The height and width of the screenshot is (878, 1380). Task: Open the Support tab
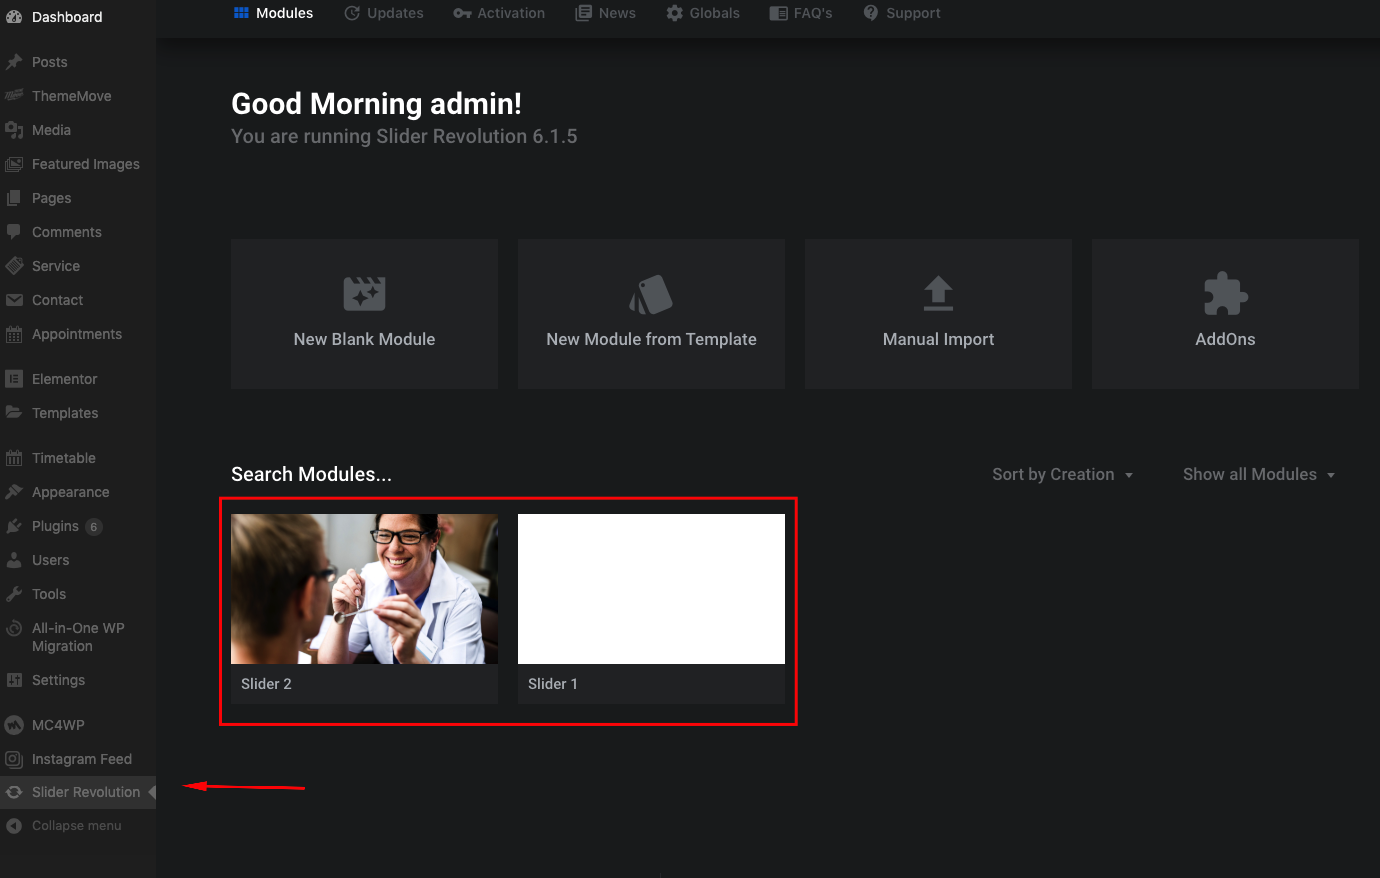[902, 13]
